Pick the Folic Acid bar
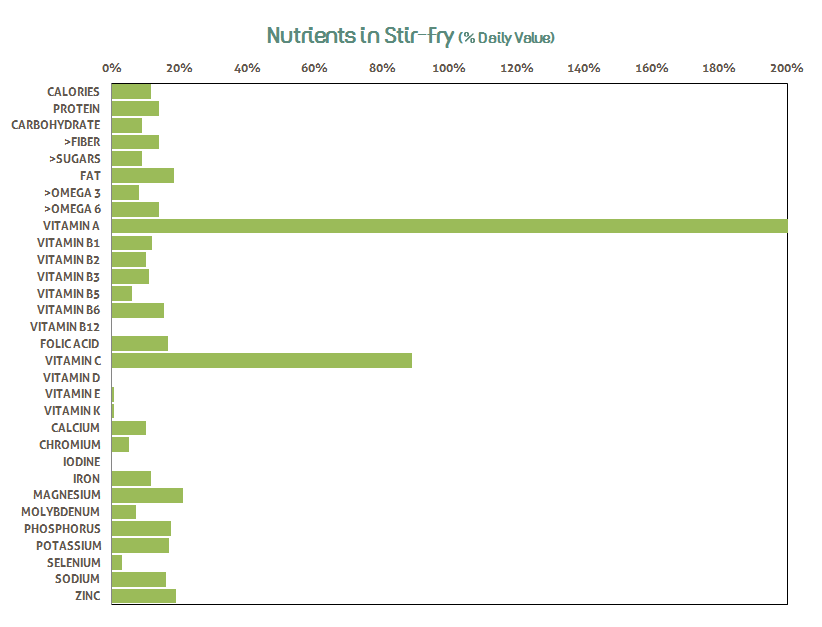The width and height of the screenshot is (822, 627). (139, 343)
